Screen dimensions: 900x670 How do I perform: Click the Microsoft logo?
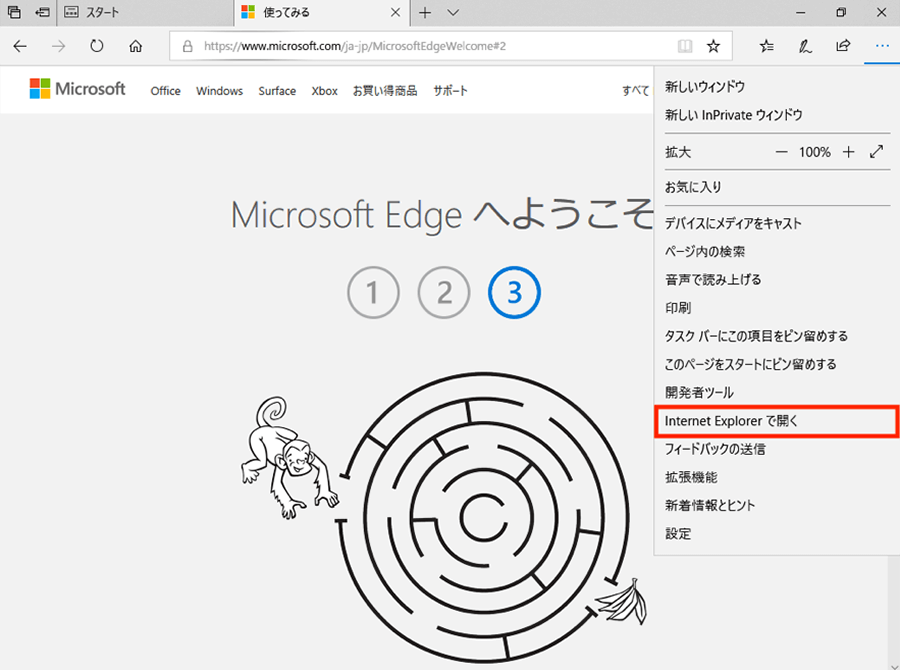[x=77, y=89]
